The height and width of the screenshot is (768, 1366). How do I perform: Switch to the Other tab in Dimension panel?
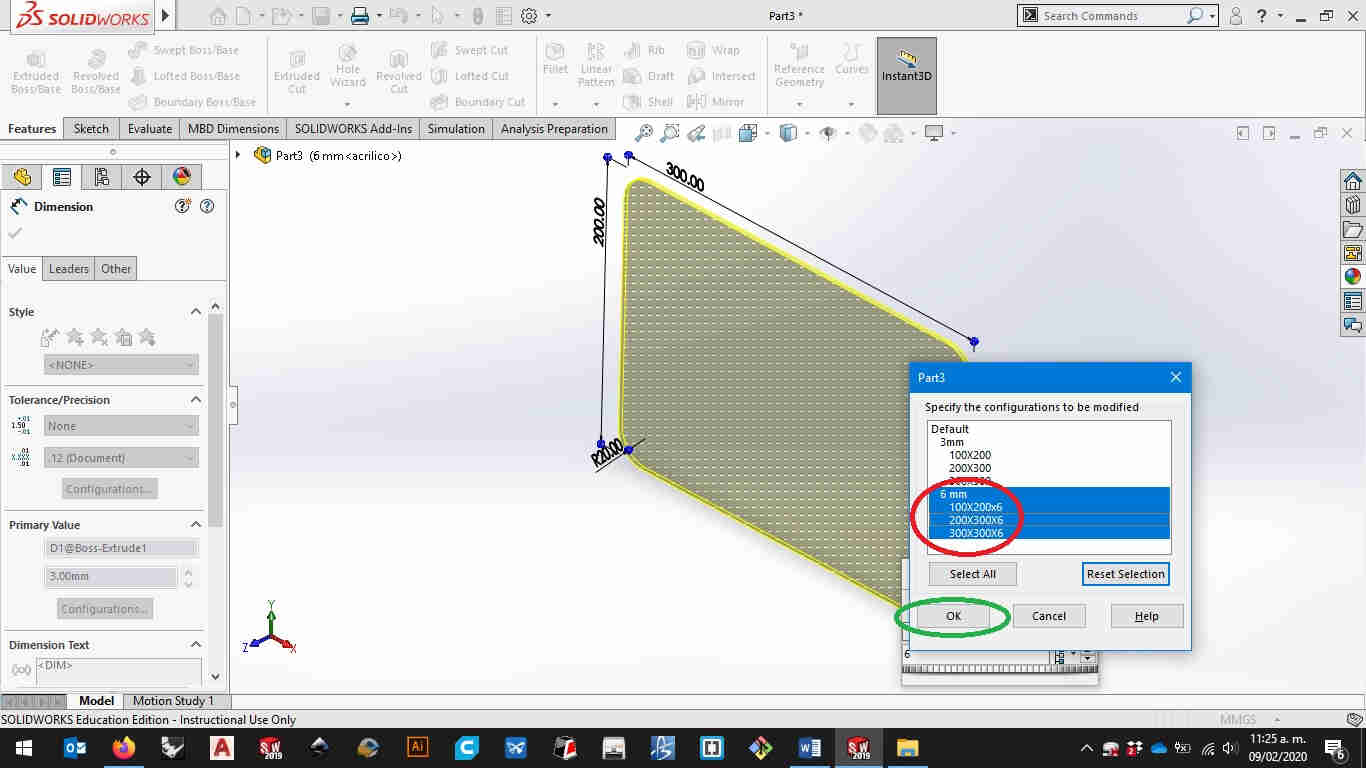pyautogui.click(x=116, y=269)
